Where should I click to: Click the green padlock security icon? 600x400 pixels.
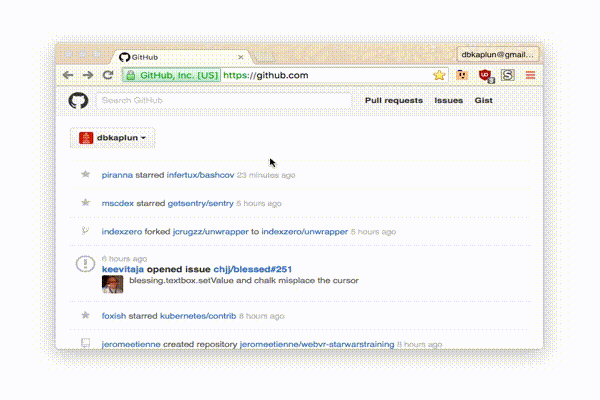click(x=131, y=75)
